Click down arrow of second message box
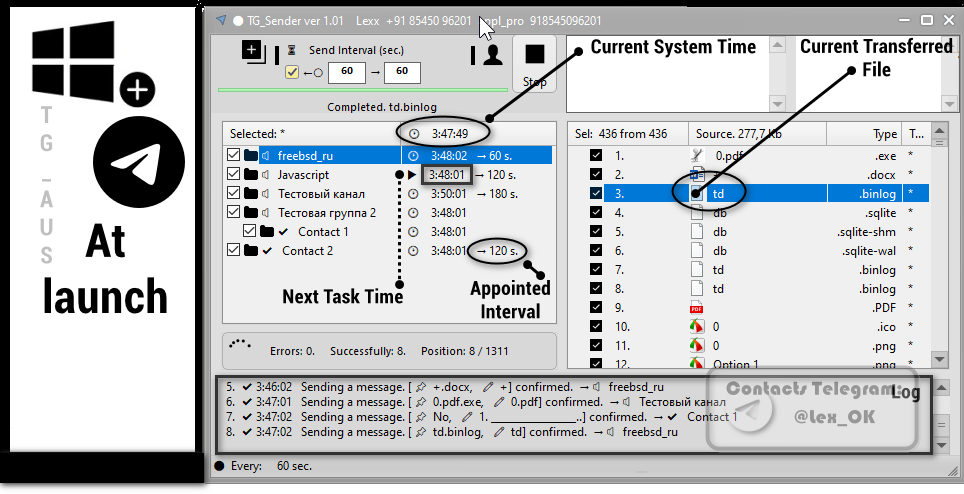964x494 pixels. 950,104
